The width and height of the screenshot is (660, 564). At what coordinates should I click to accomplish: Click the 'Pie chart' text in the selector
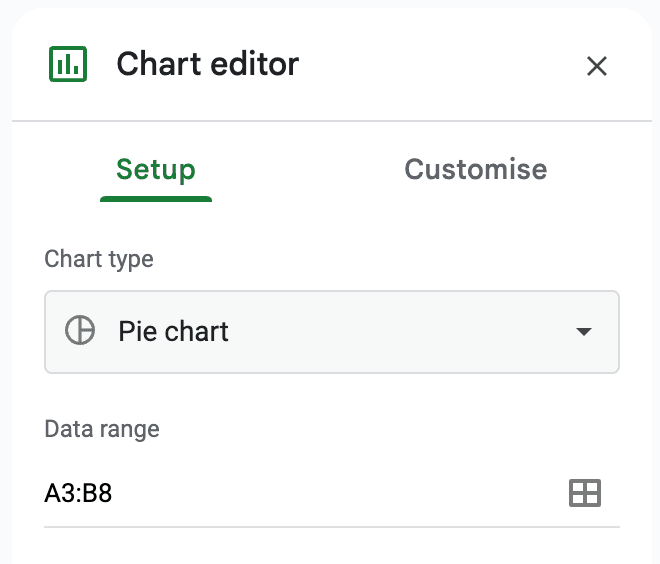click(x=173, y=331)
